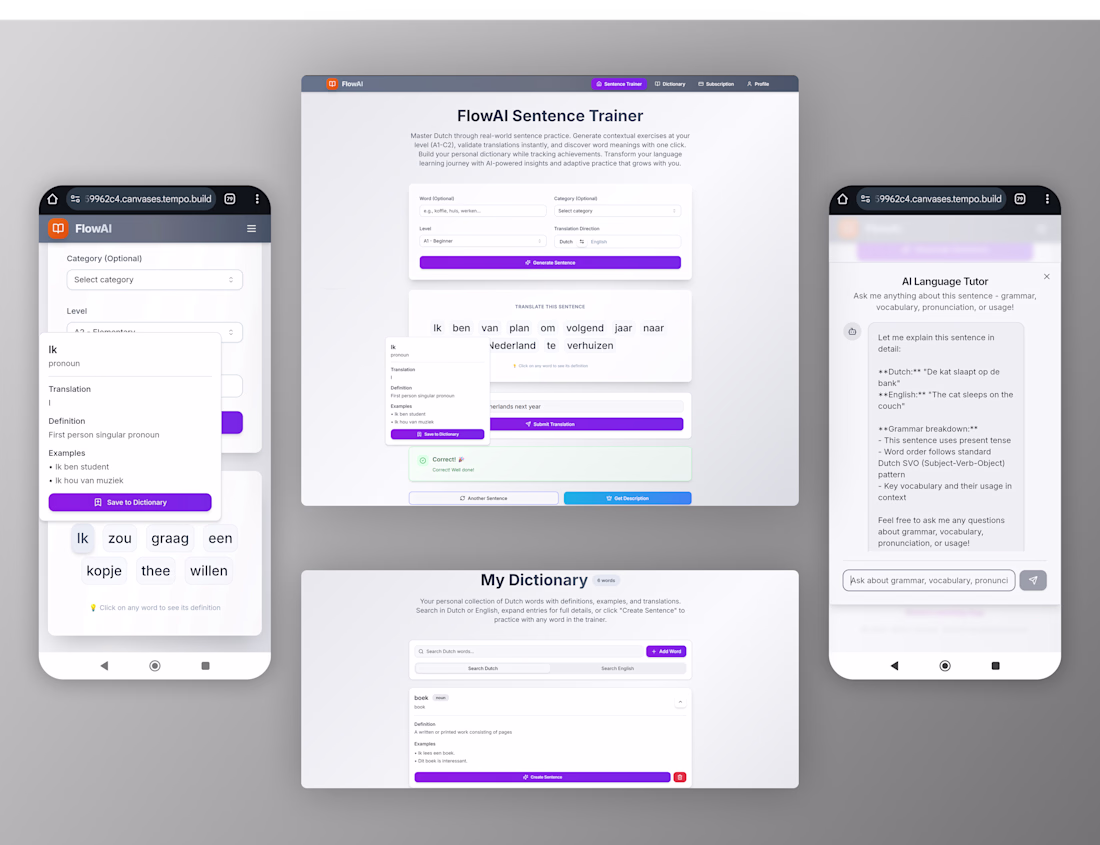Tap browser home icon on right phone
Image resolution: width=1100 pixels, height=845 pixels.
pyautogui.click(x=843, y=199)
